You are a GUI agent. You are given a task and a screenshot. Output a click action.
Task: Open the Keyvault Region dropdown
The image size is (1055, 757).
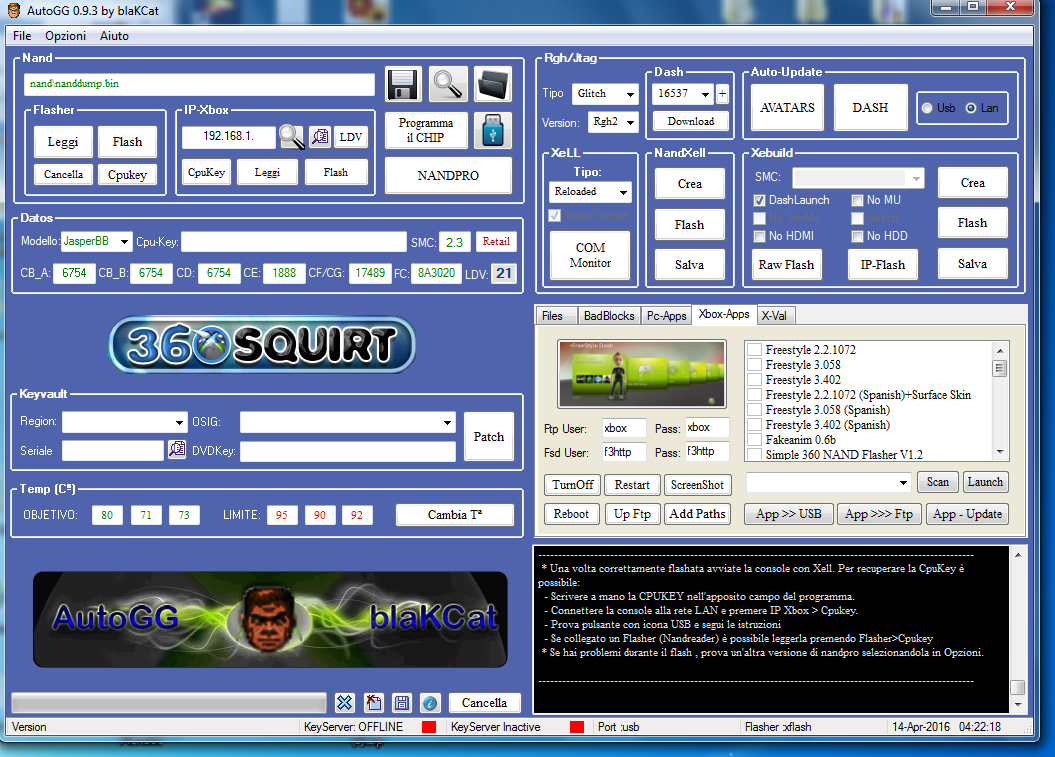(179, 423)
